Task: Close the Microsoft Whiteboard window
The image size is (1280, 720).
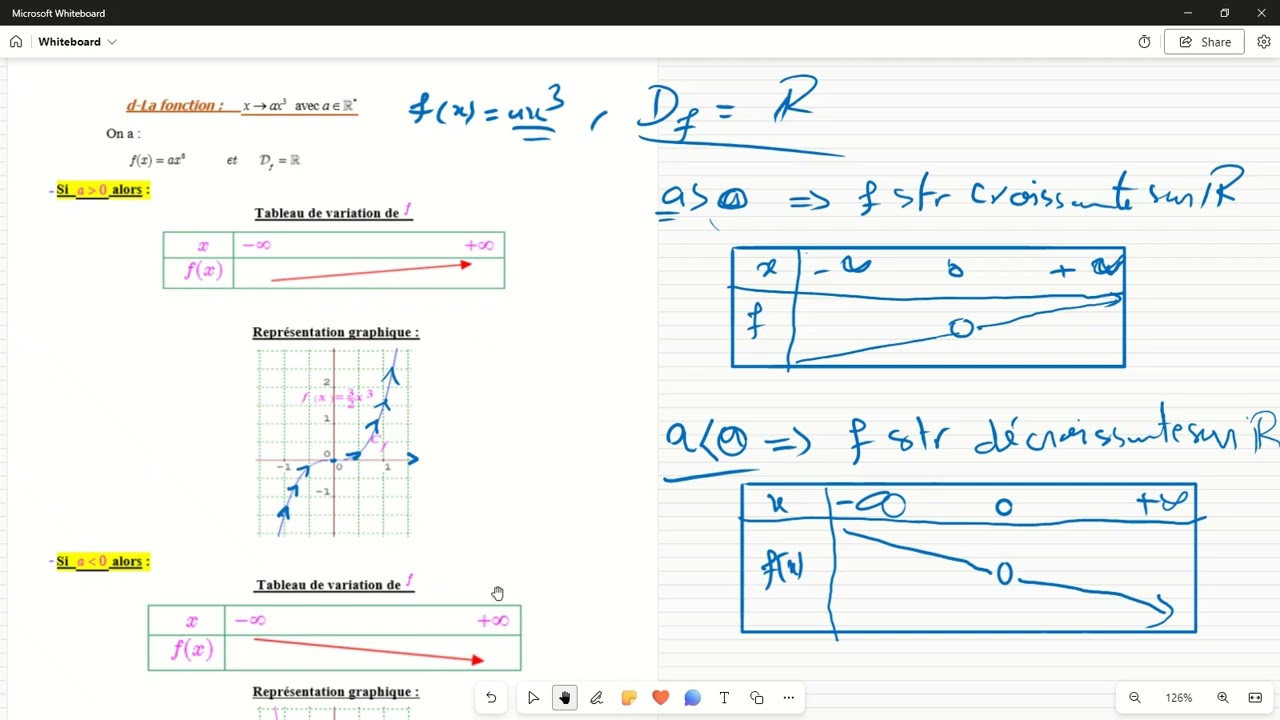Action: coord(1261,13)
